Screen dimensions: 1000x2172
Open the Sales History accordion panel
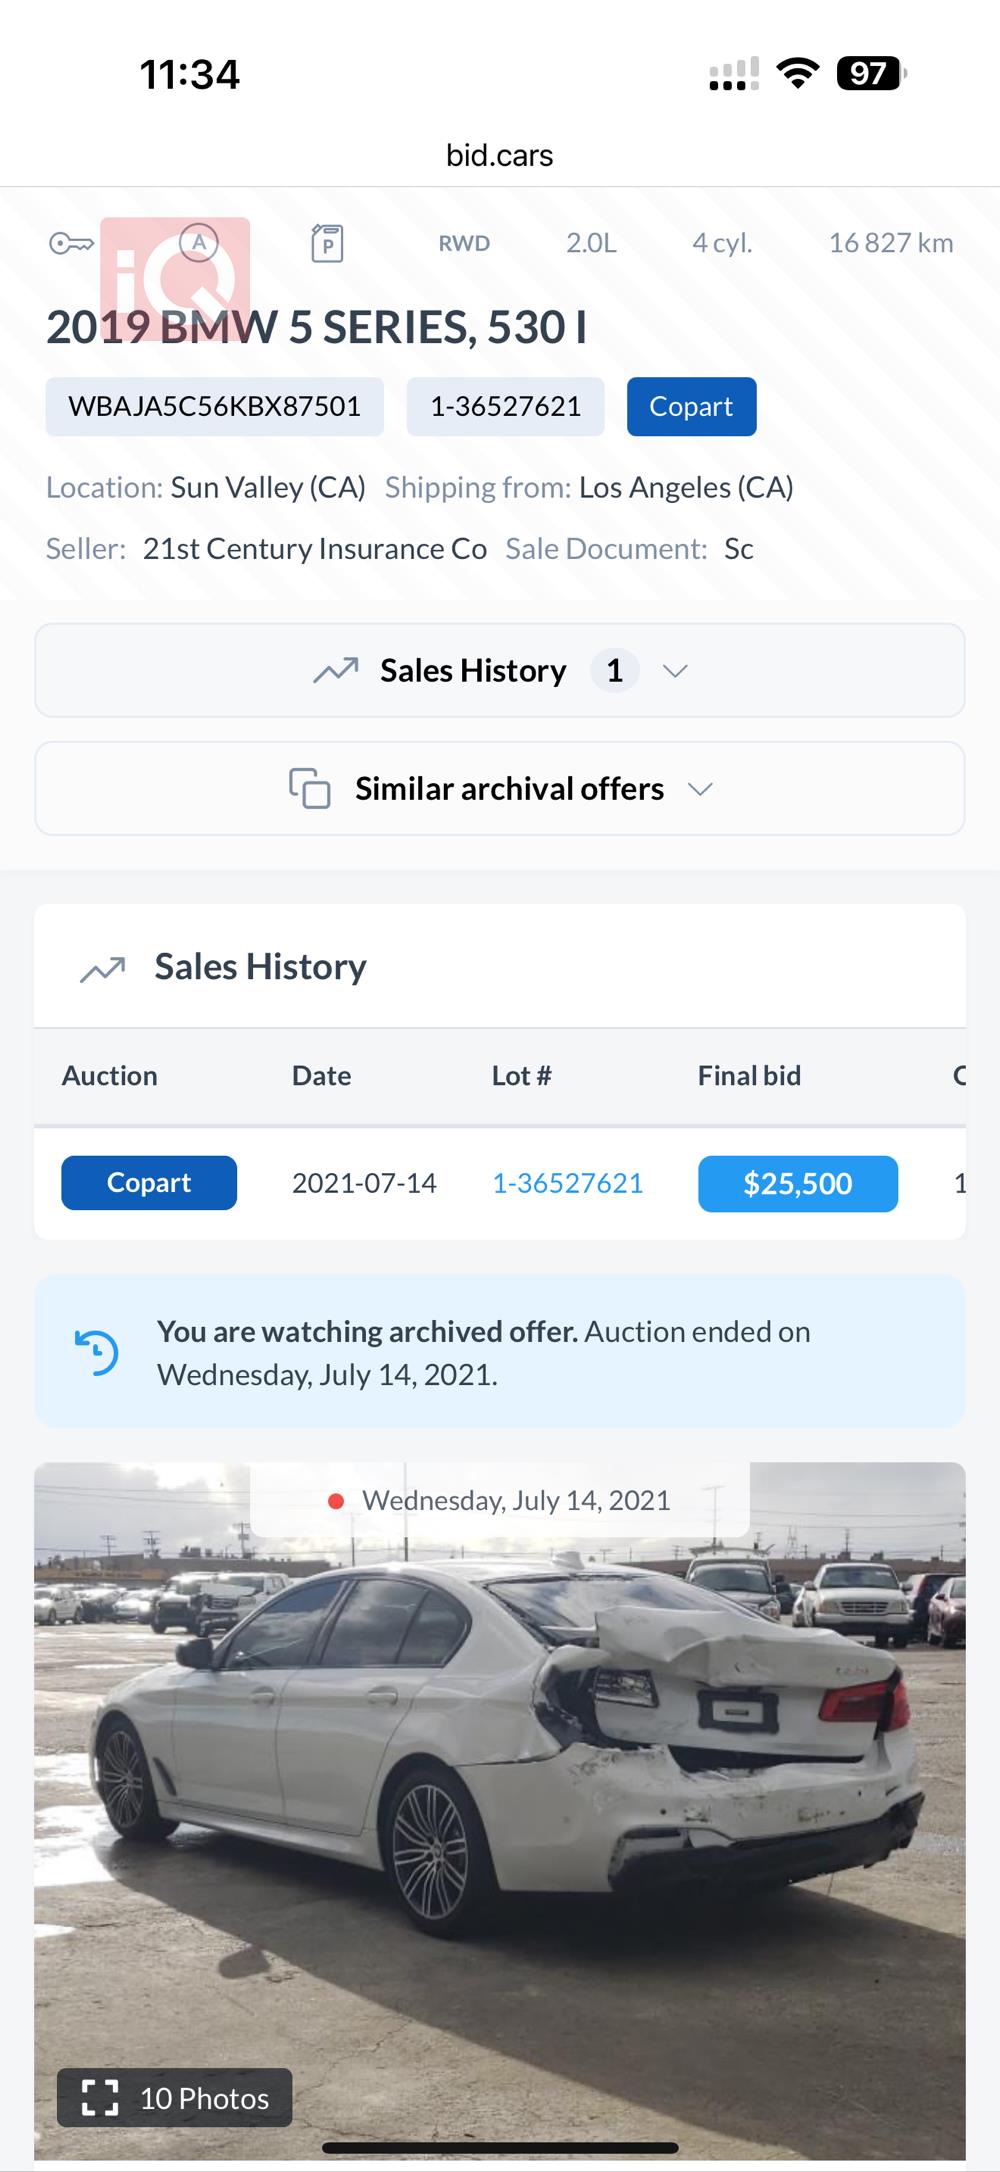(500, 670)
